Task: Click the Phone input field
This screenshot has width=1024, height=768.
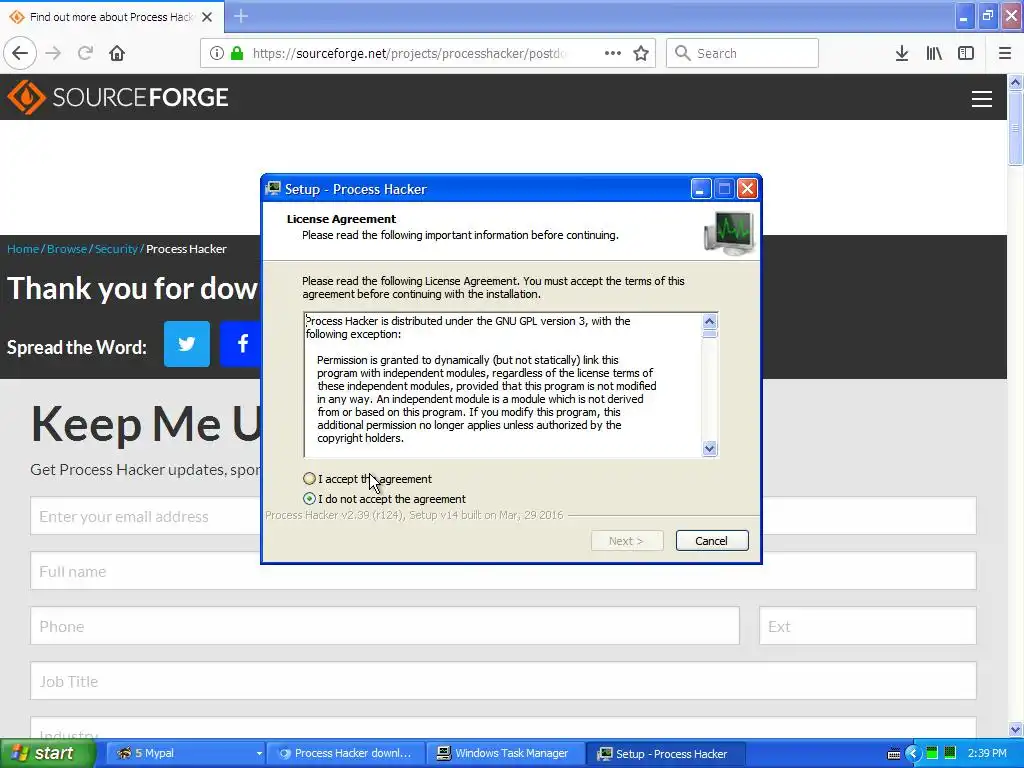Action: [x=385, y=626]
